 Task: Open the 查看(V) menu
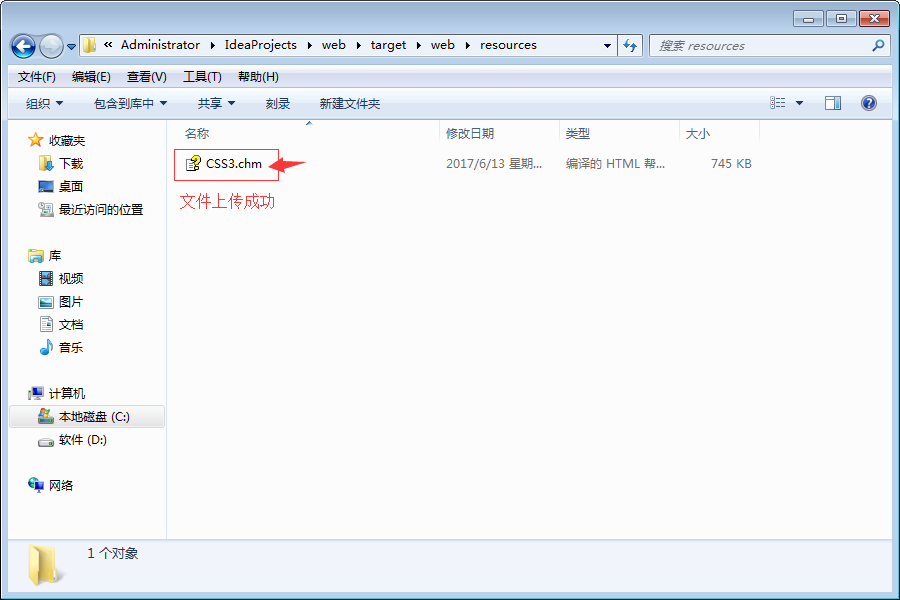[146, 77]
